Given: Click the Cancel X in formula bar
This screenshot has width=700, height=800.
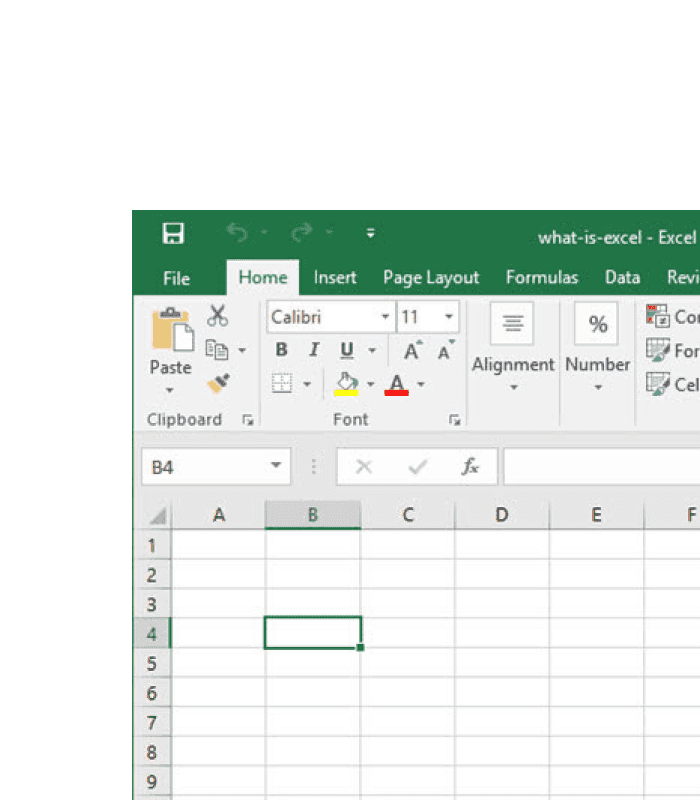Looking at the screenshot, I should 364,466.
